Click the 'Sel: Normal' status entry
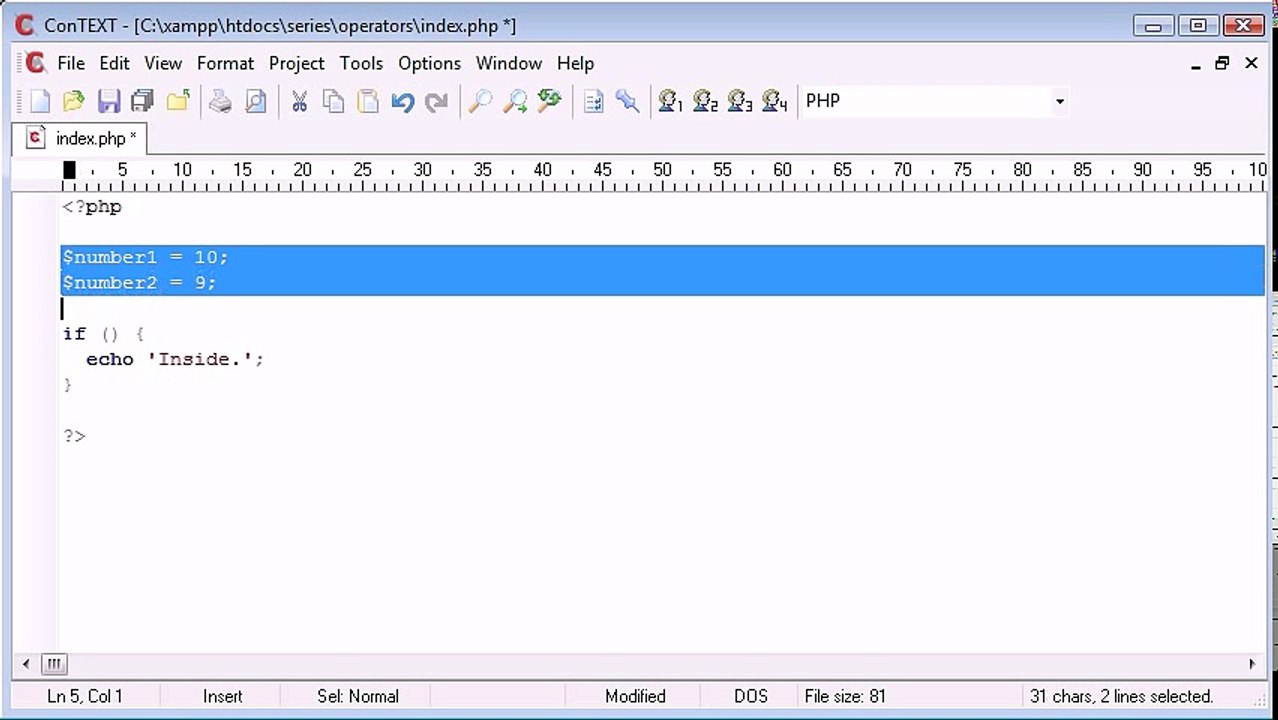 click(358, 696)
